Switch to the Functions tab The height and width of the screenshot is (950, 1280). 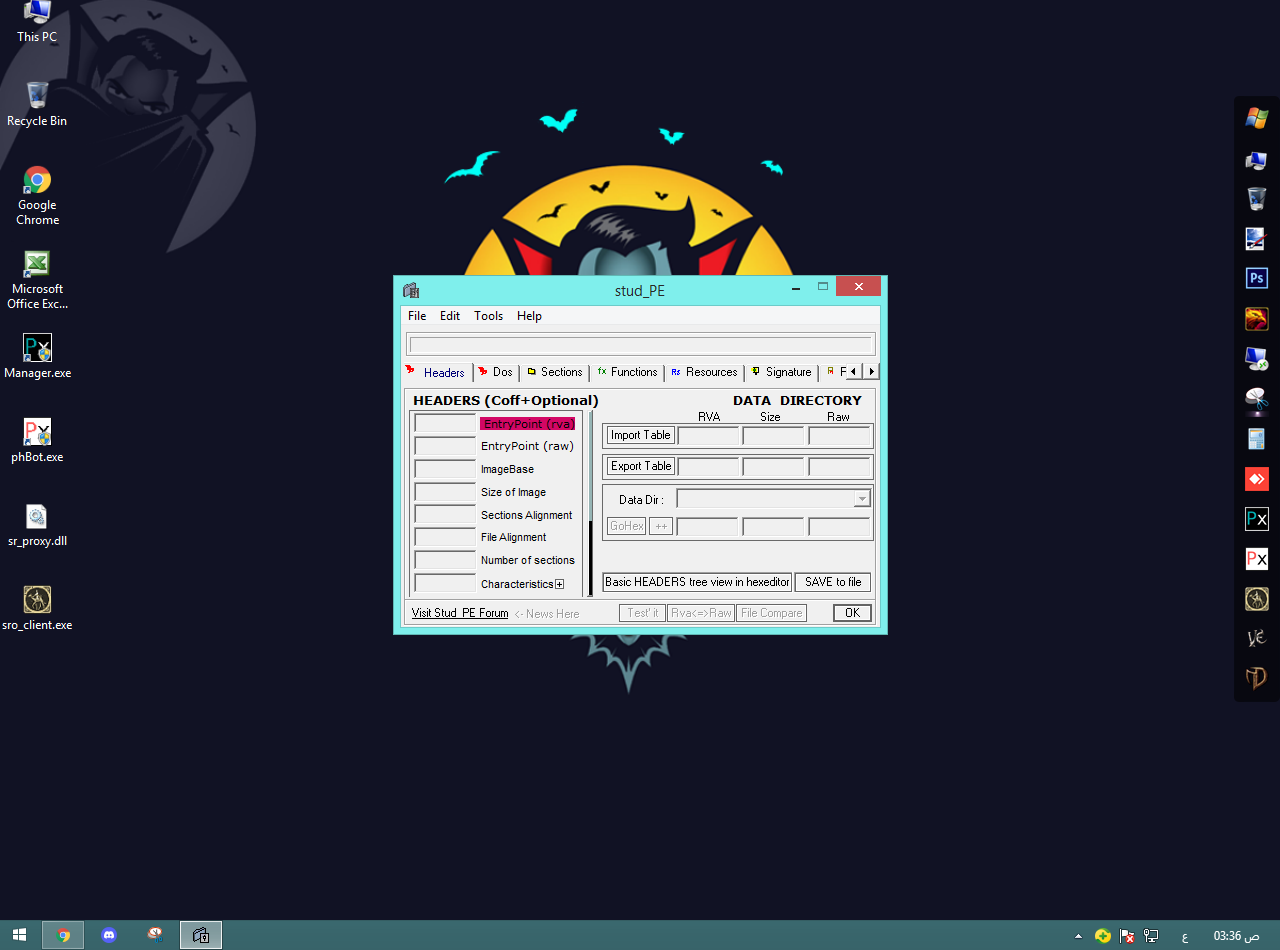628,372
